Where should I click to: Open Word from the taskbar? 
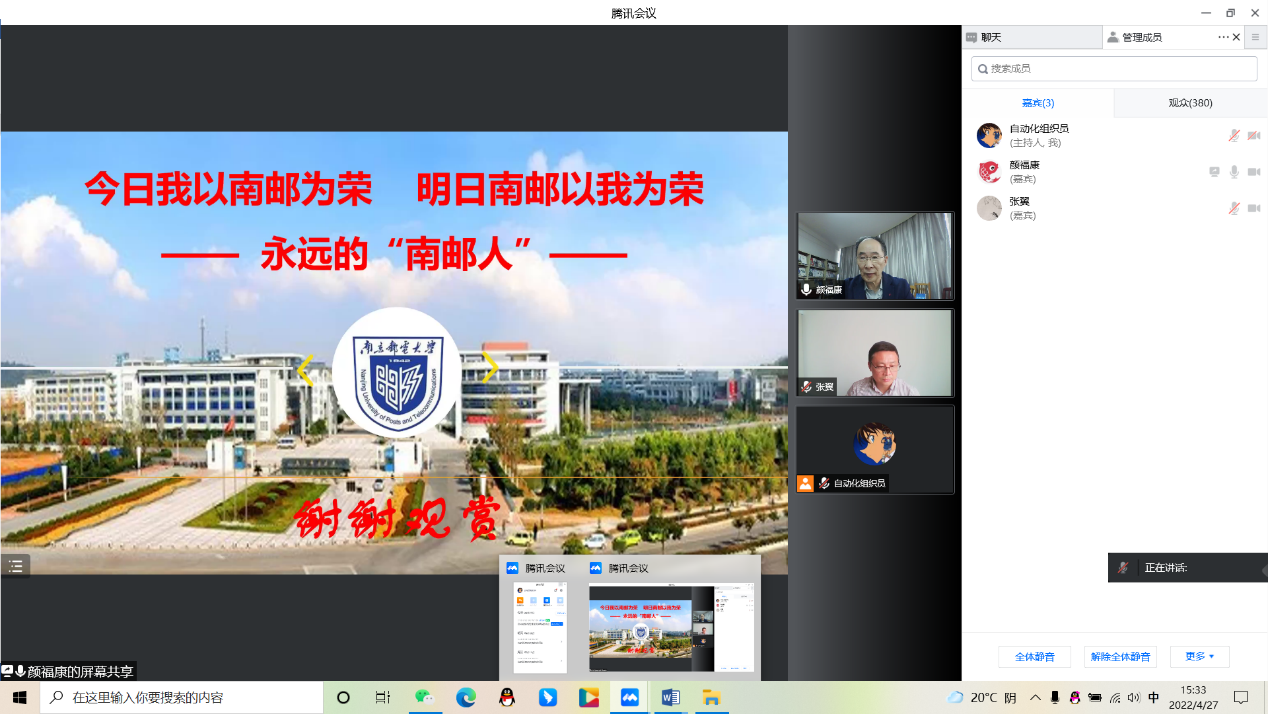click(x=670, y=697)
